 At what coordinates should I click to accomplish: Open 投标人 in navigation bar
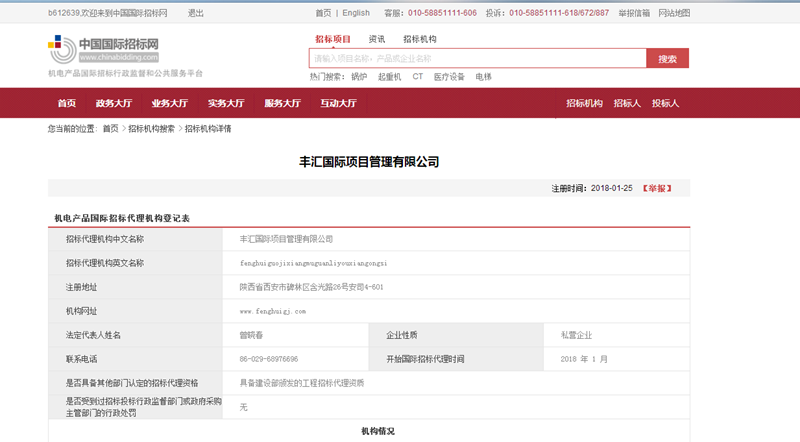point(665,103)
